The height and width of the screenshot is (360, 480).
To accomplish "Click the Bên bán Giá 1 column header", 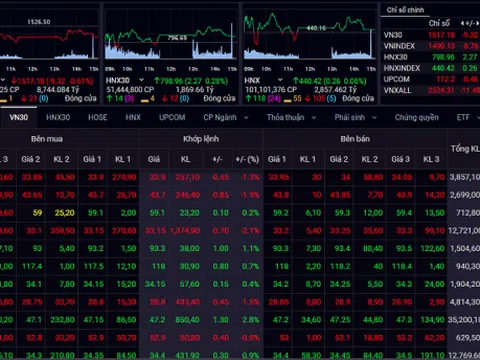I will coord(277,159).
